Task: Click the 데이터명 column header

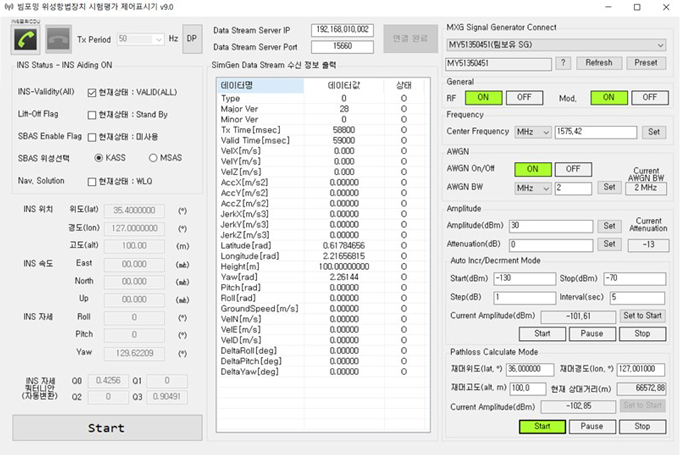Action: click(260, 85)
